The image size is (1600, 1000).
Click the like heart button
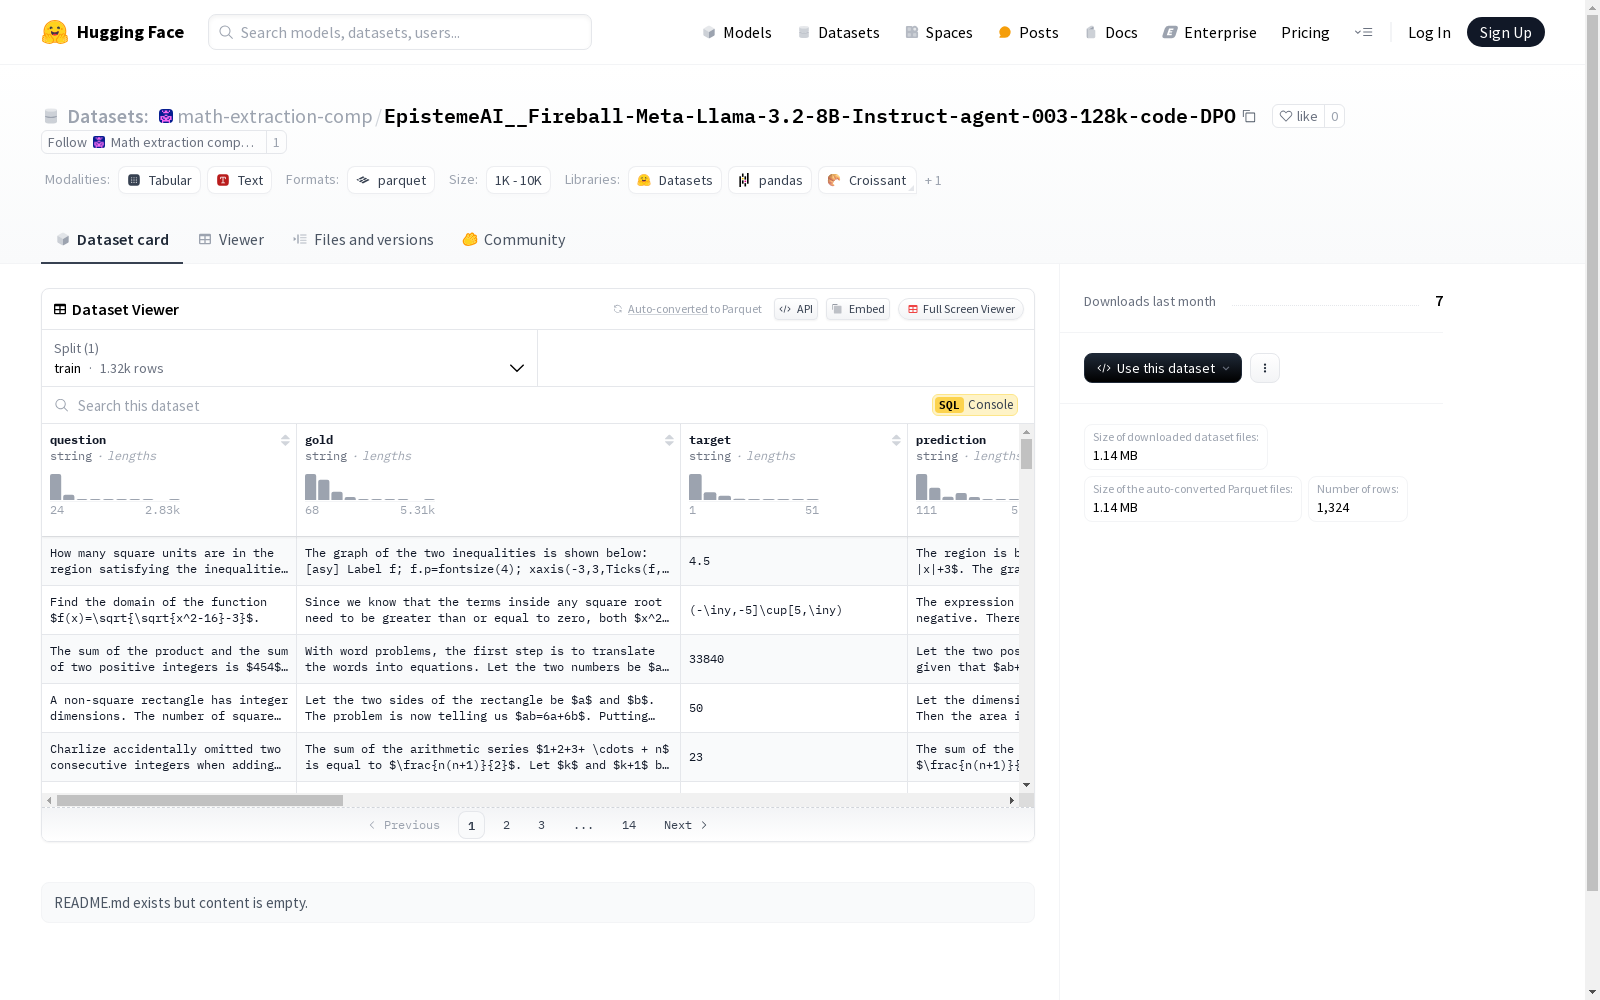(1298, 116)
